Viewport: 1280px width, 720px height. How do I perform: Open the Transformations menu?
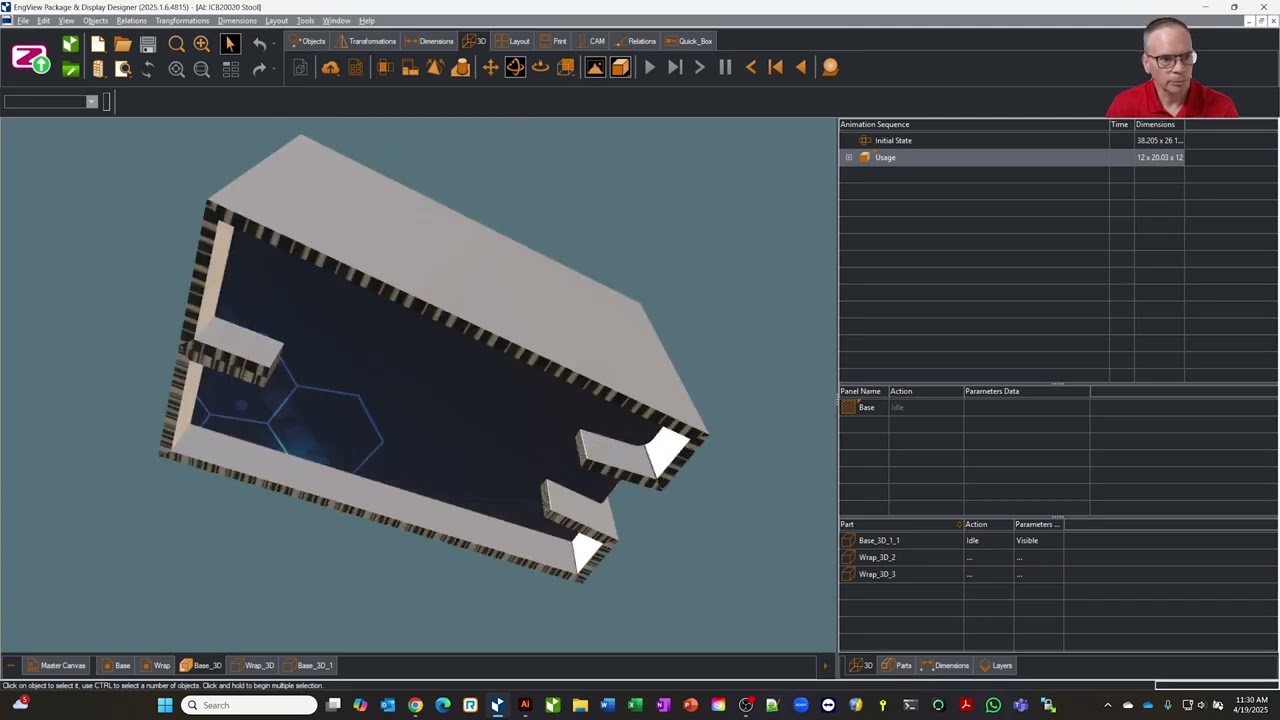pyautogui.click(x=182, y=21)
